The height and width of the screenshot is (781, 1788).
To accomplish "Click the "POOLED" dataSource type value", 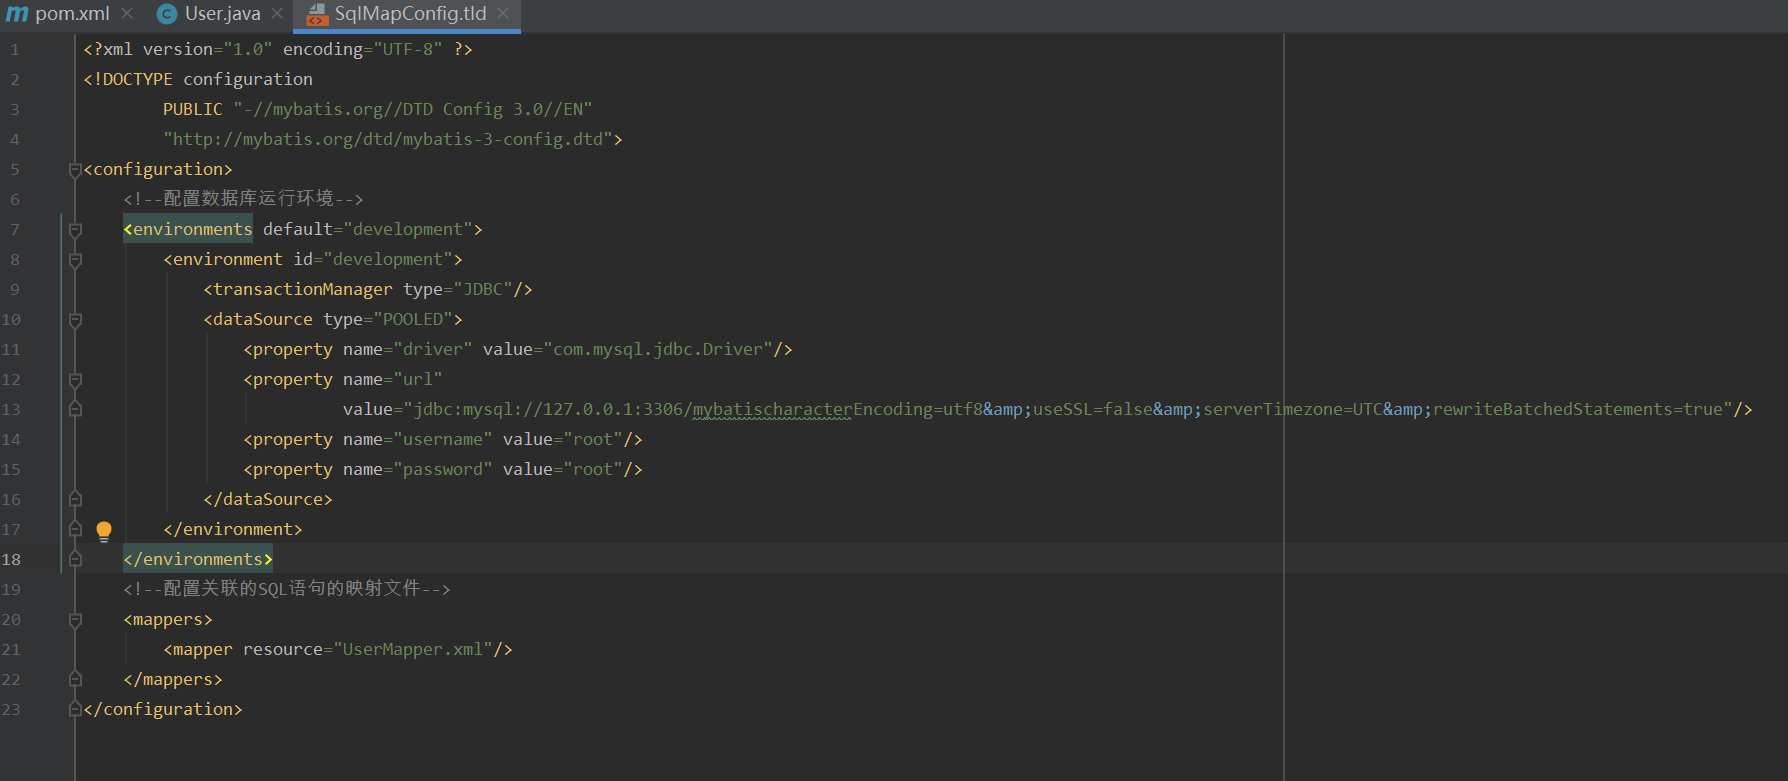I will click(x=413, y=319).
